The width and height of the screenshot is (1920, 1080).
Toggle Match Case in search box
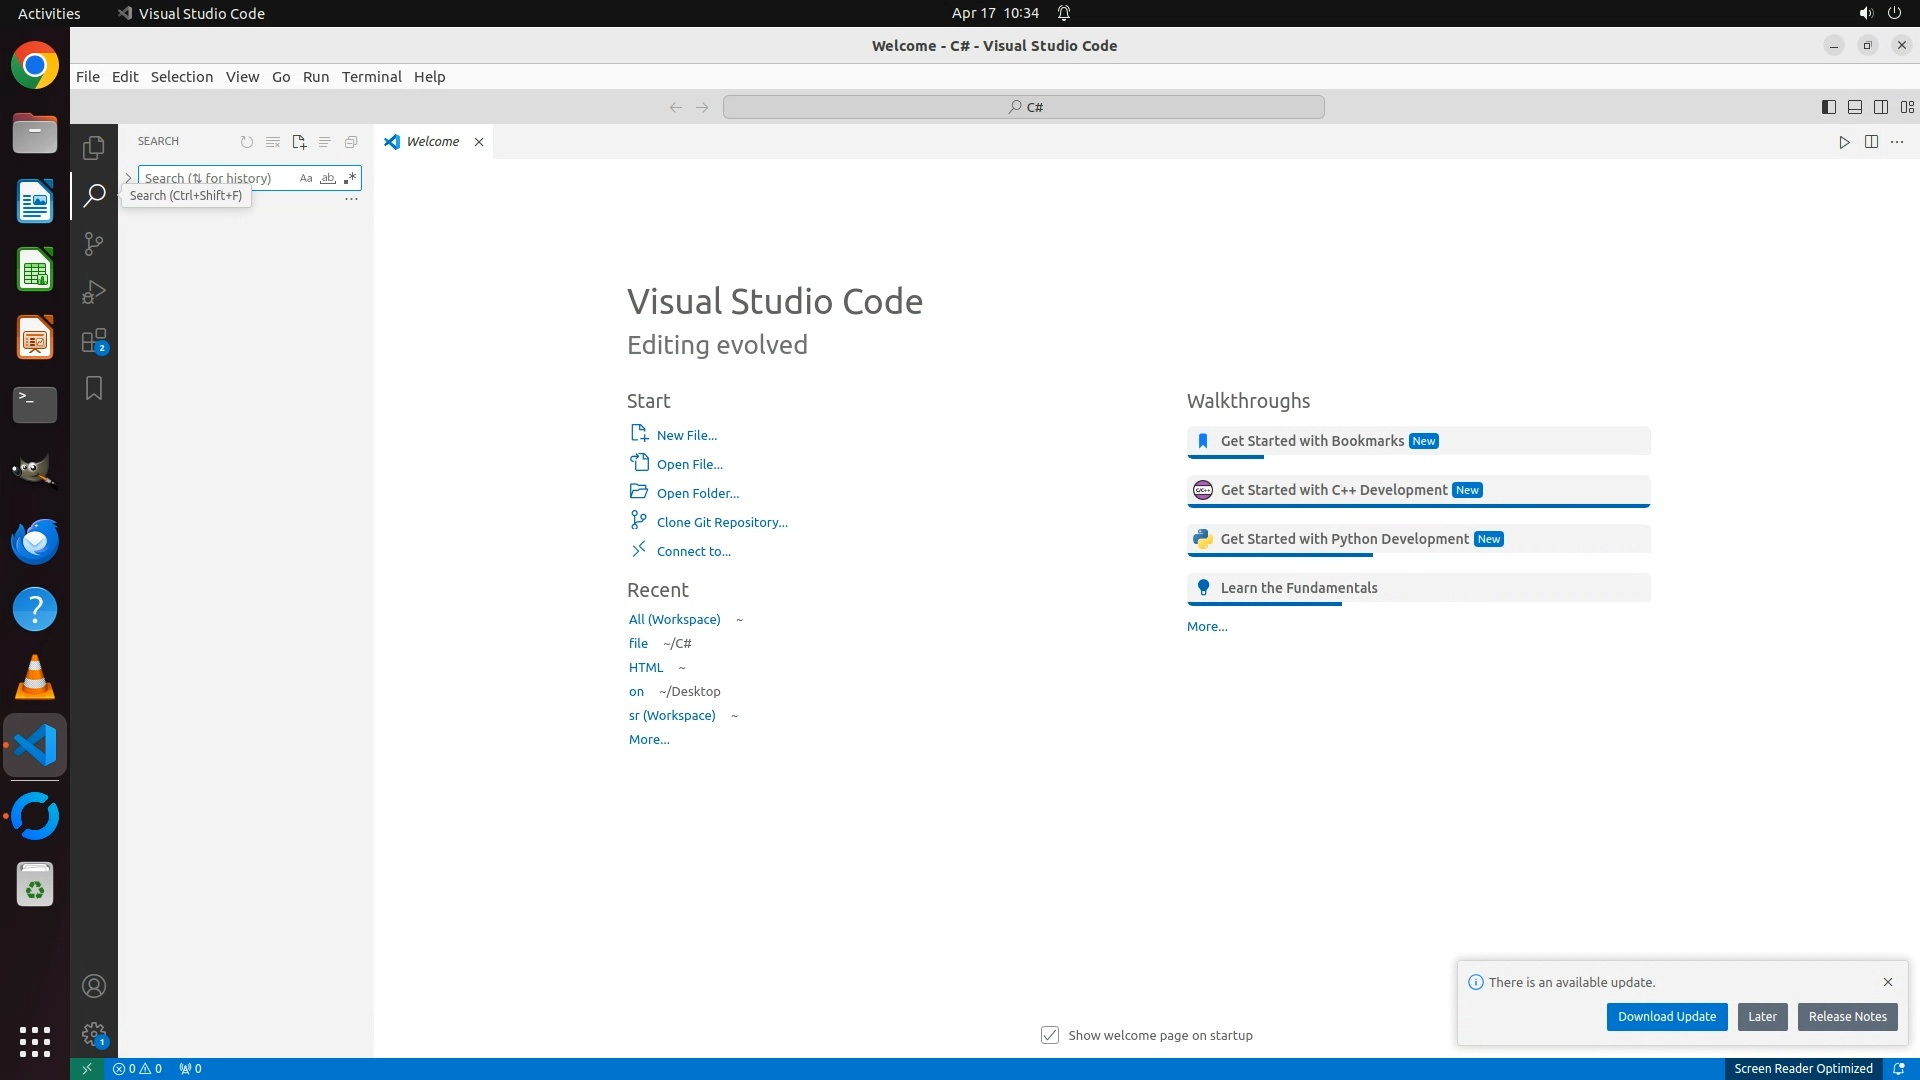point(306,178)
